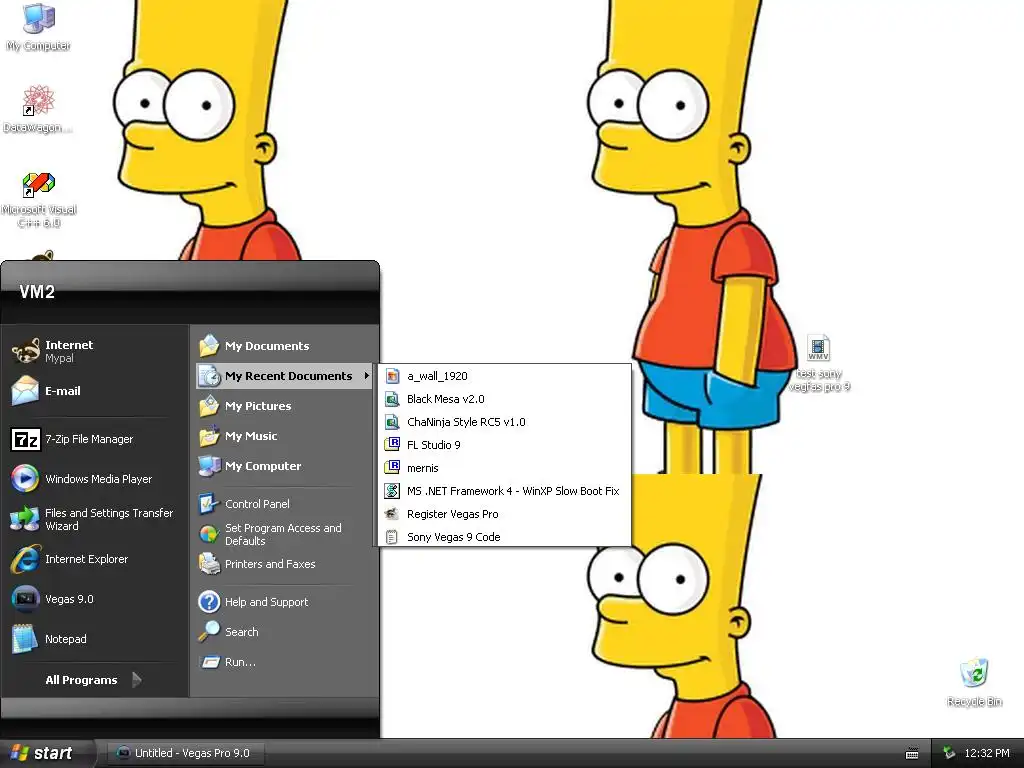
Task: Open My Computer in Start menu
Action: [x=284, y=466]
